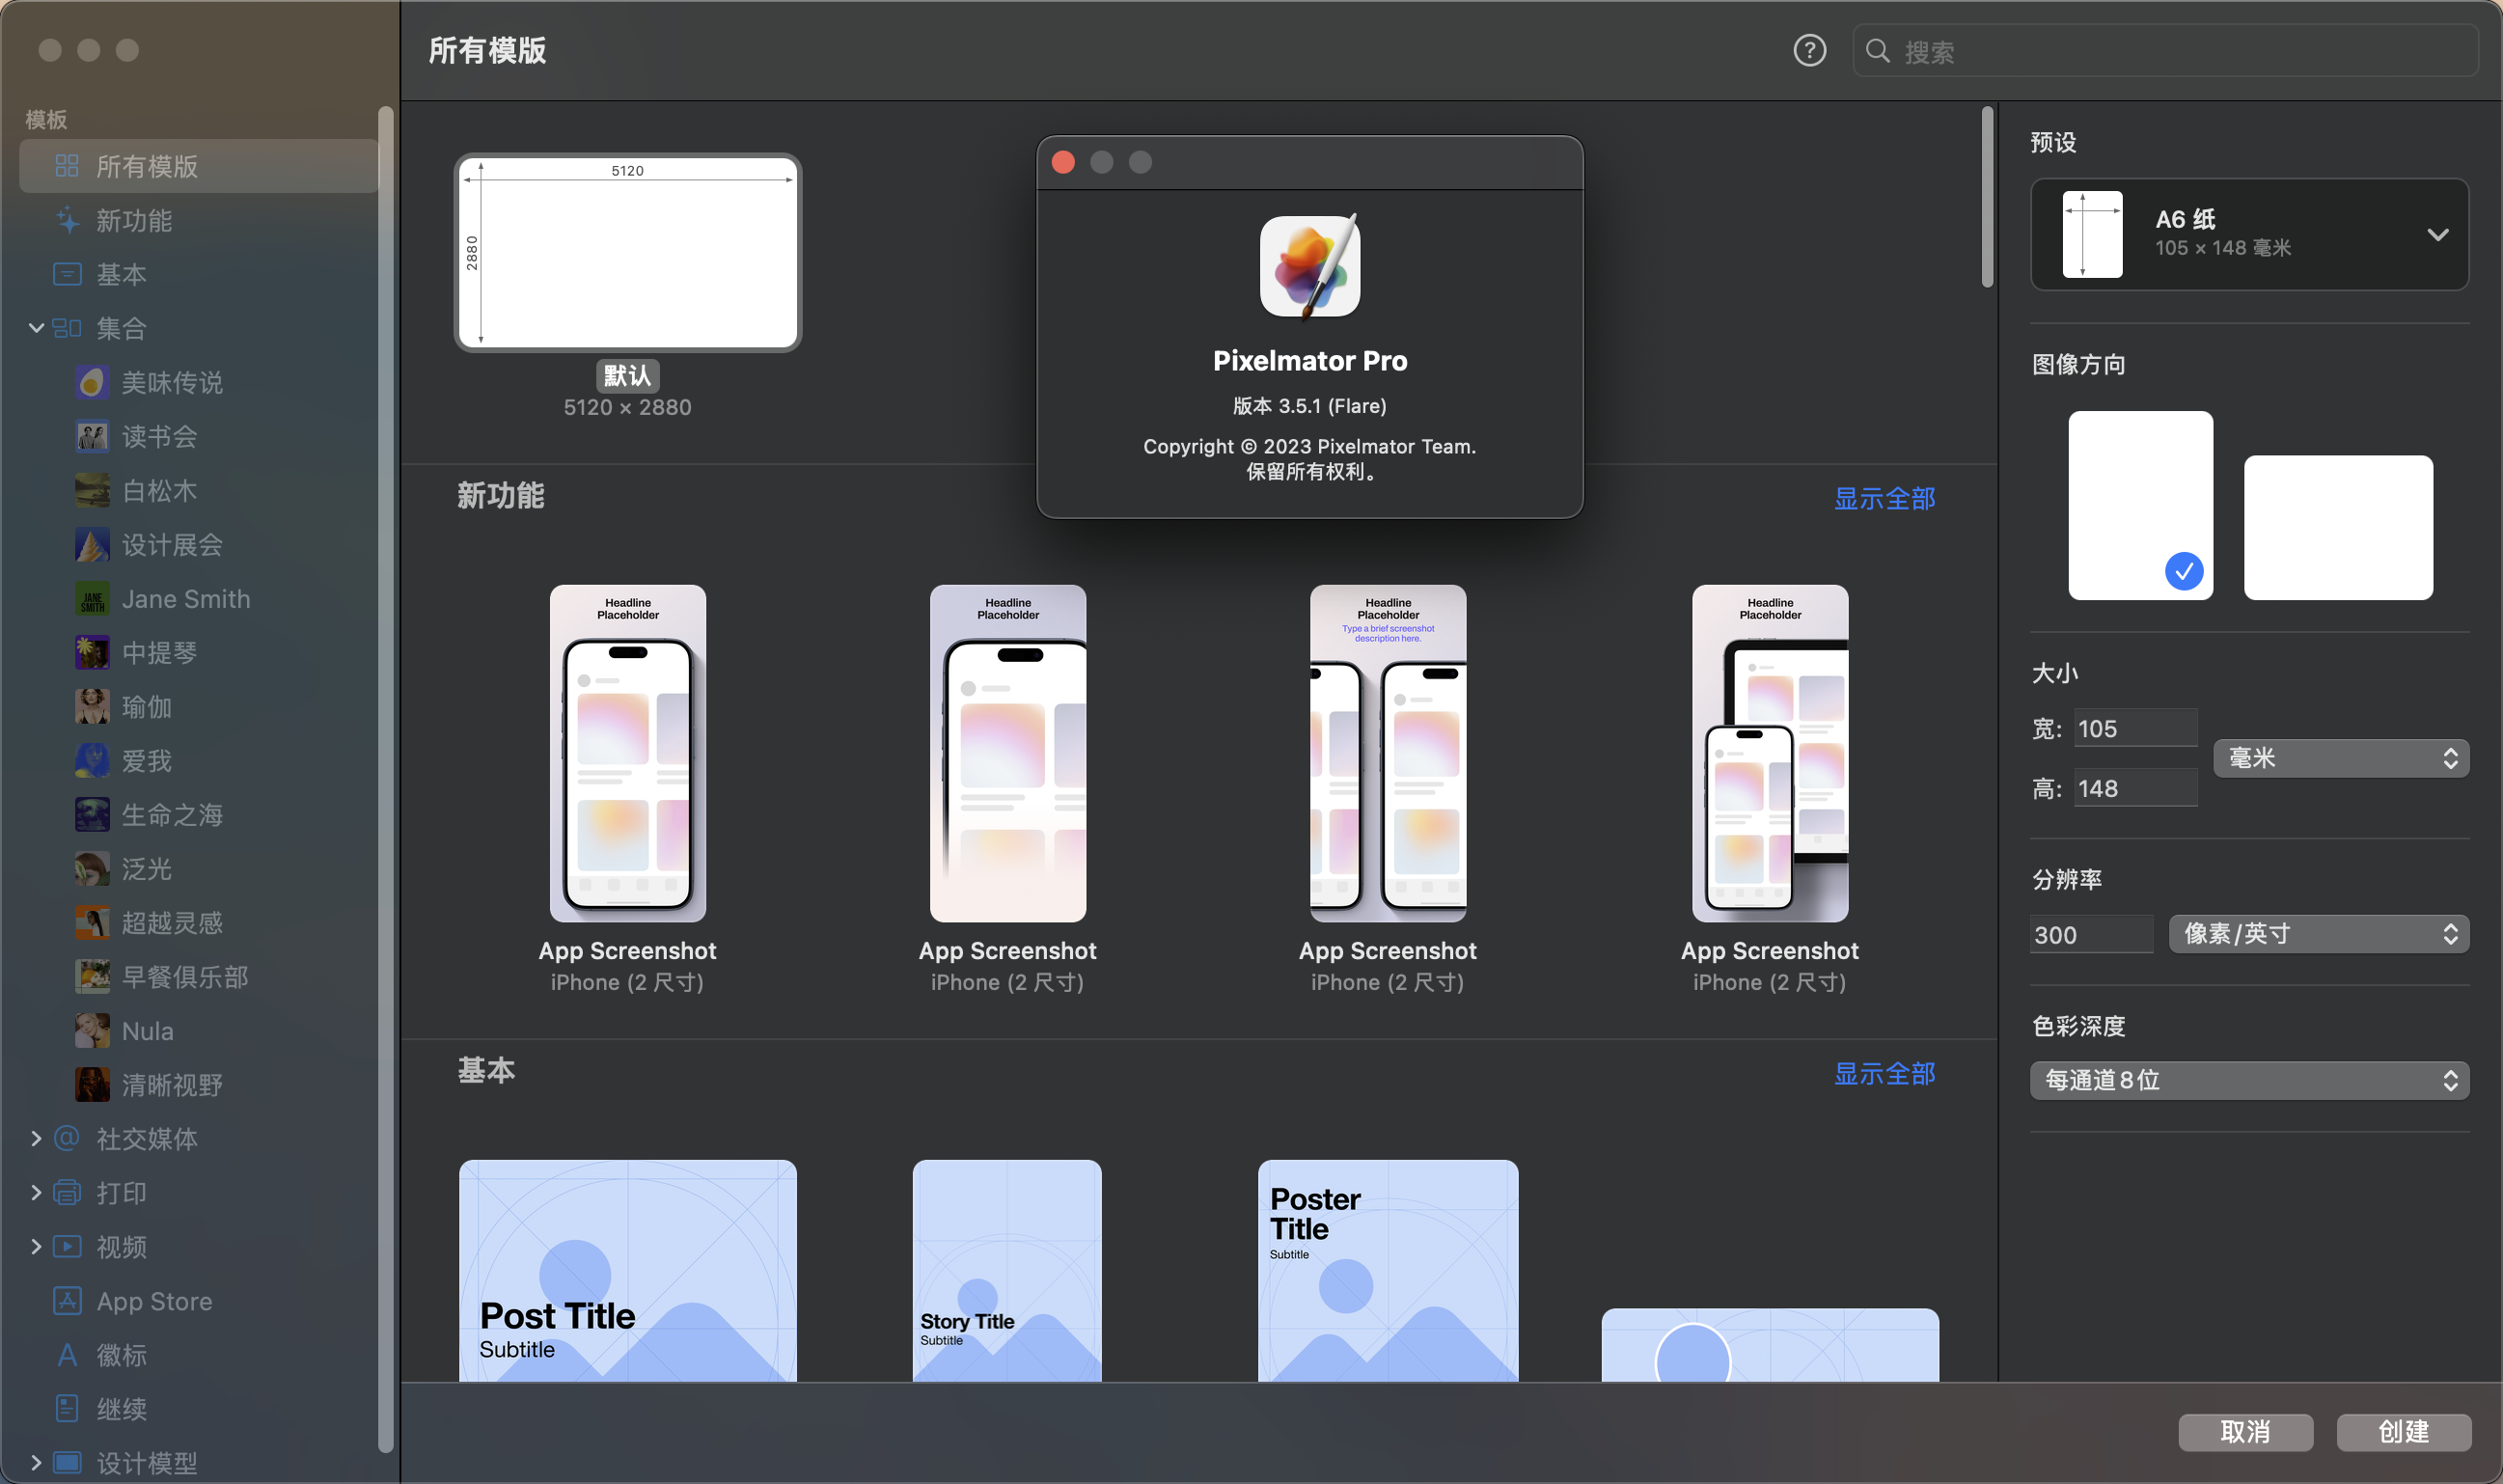This screenshot has width=2503, height=1484.
Task: Select portrait image orientation
Action: click(x=2140, y=505)
